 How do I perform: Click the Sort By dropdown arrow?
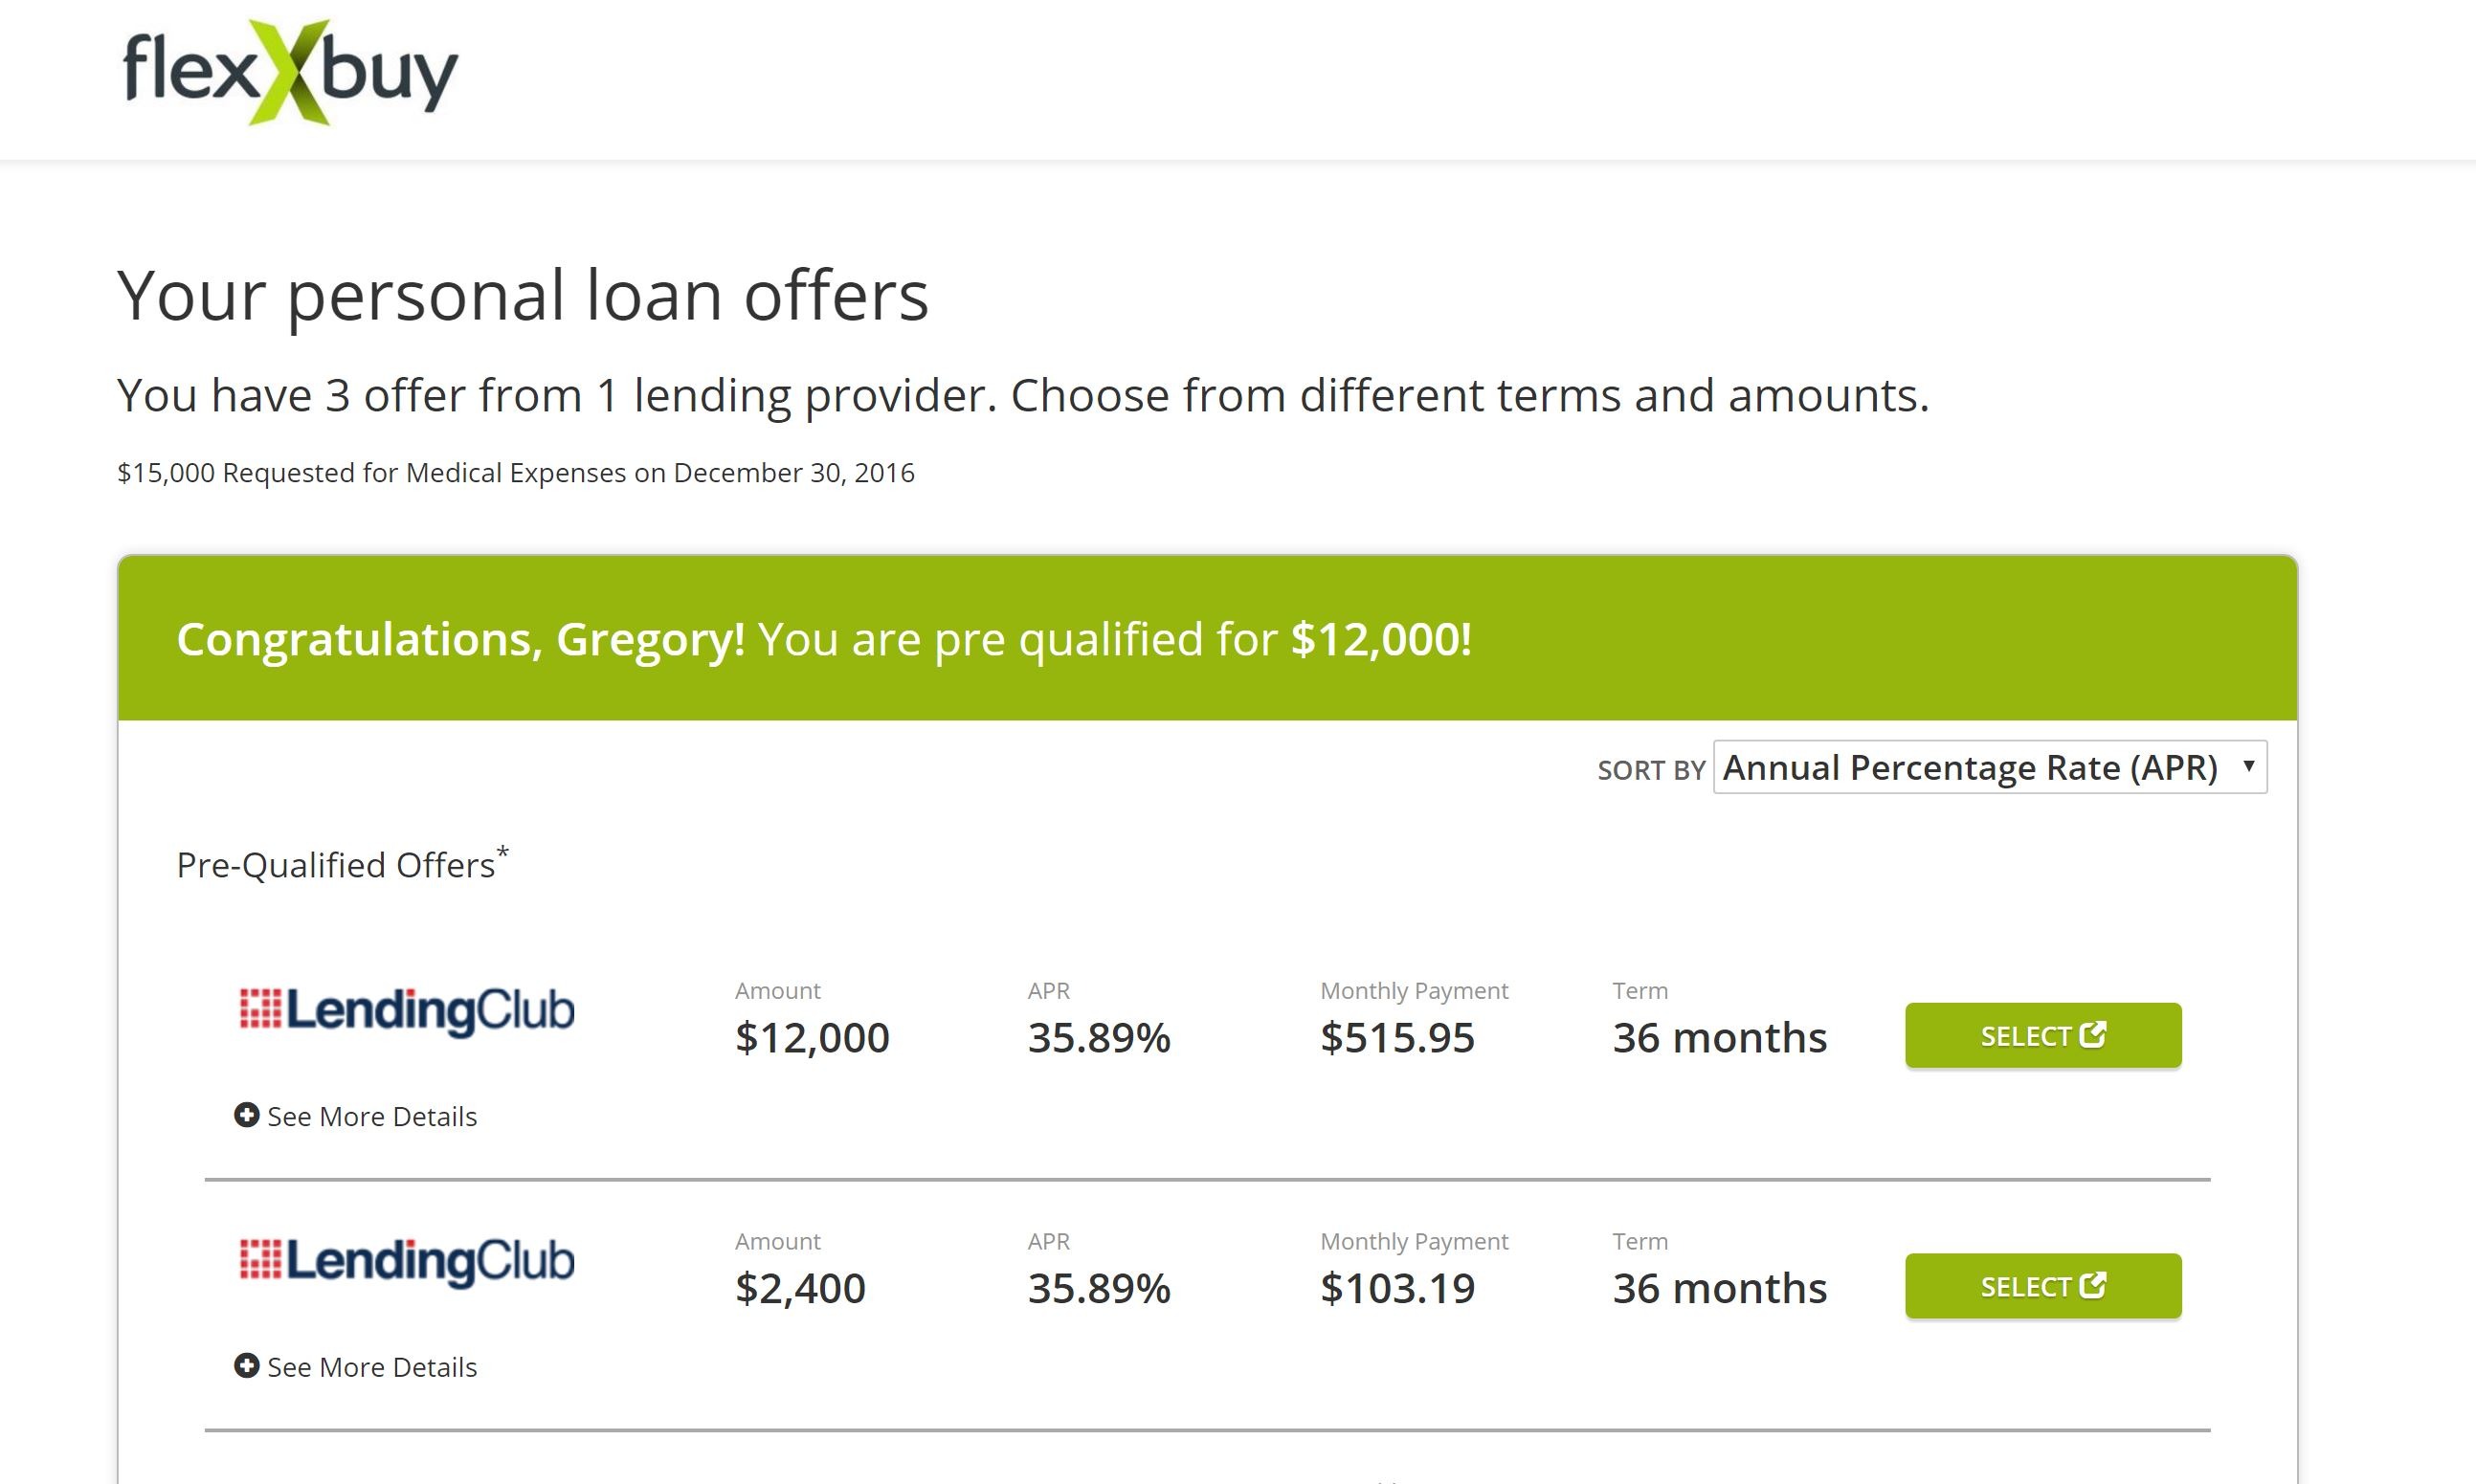2248,766
